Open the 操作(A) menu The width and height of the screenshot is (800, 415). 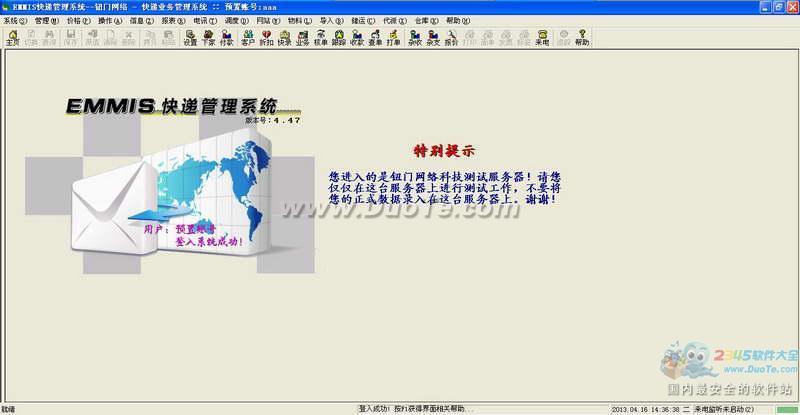click(110, 21)
